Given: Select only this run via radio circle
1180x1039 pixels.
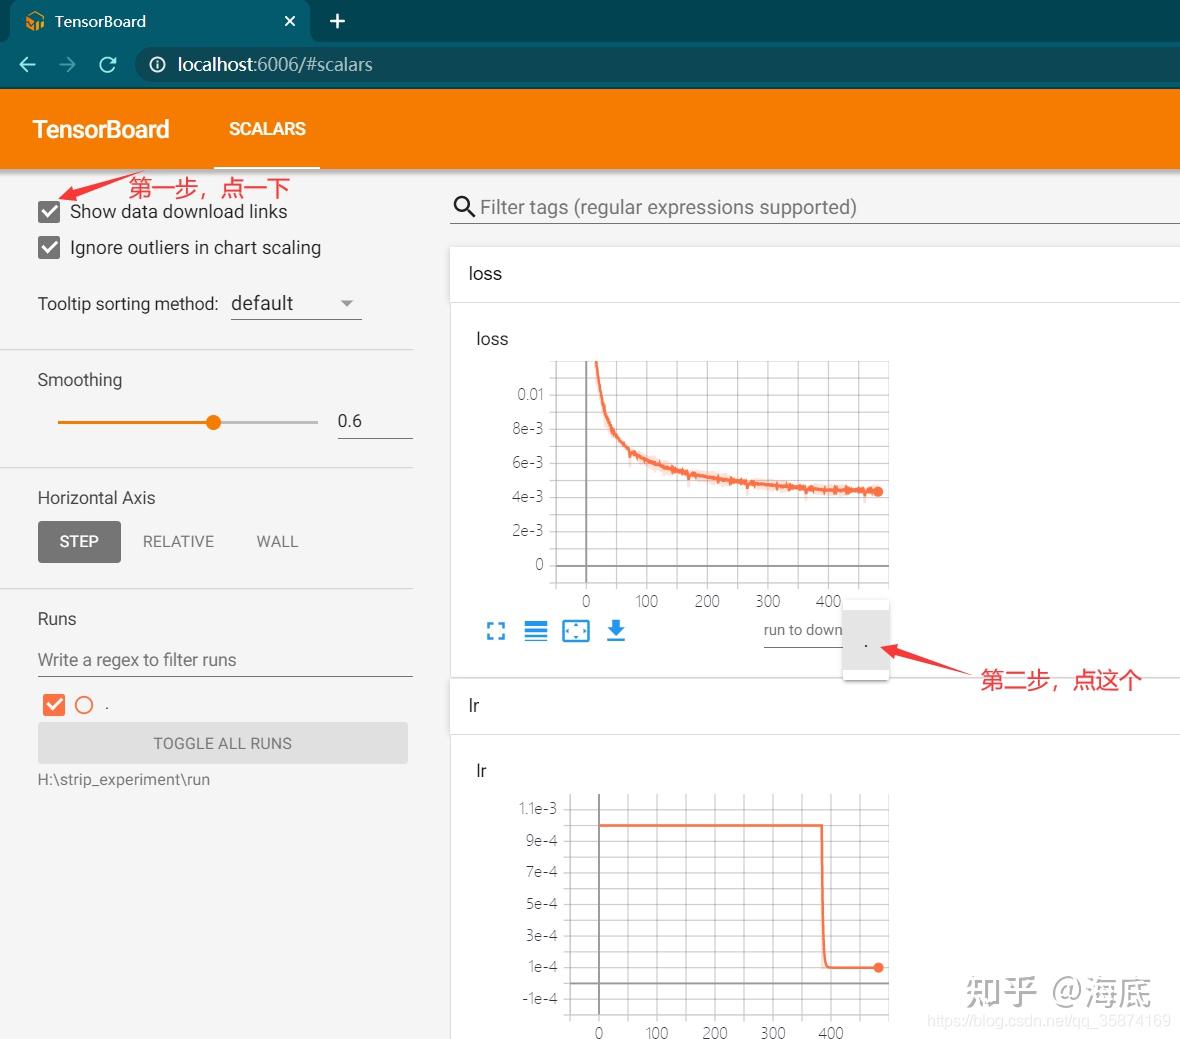Looking at the screenshot, I should tap(84, 705).
